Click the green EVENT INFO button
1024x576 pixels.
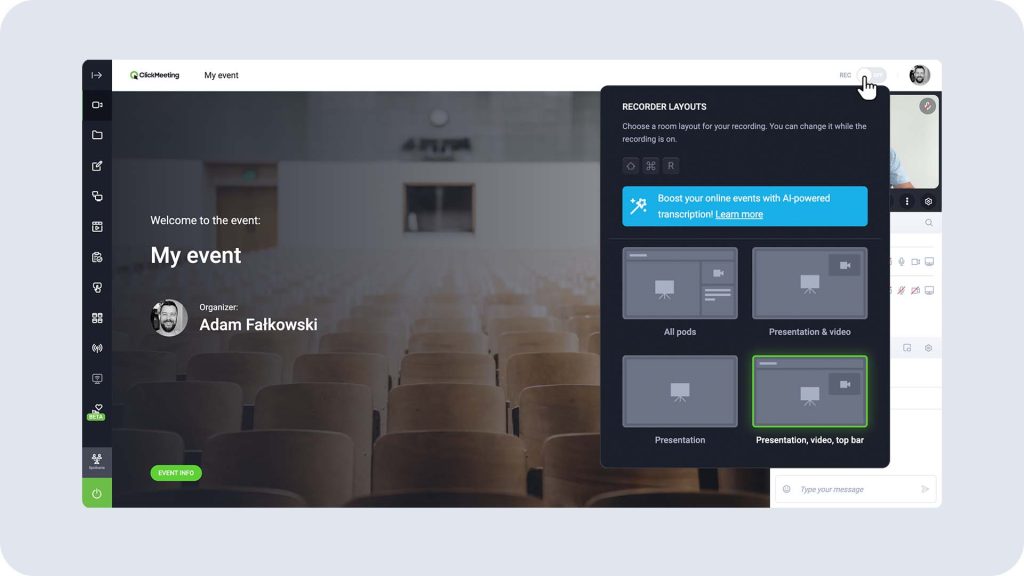pos(176,473)
